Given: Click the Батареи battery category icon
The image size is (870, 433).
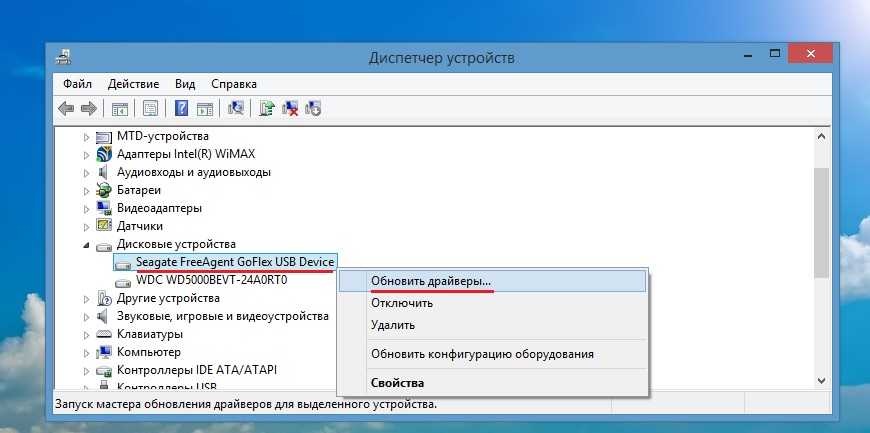Looking at the screenshot, I should (104, 190).
